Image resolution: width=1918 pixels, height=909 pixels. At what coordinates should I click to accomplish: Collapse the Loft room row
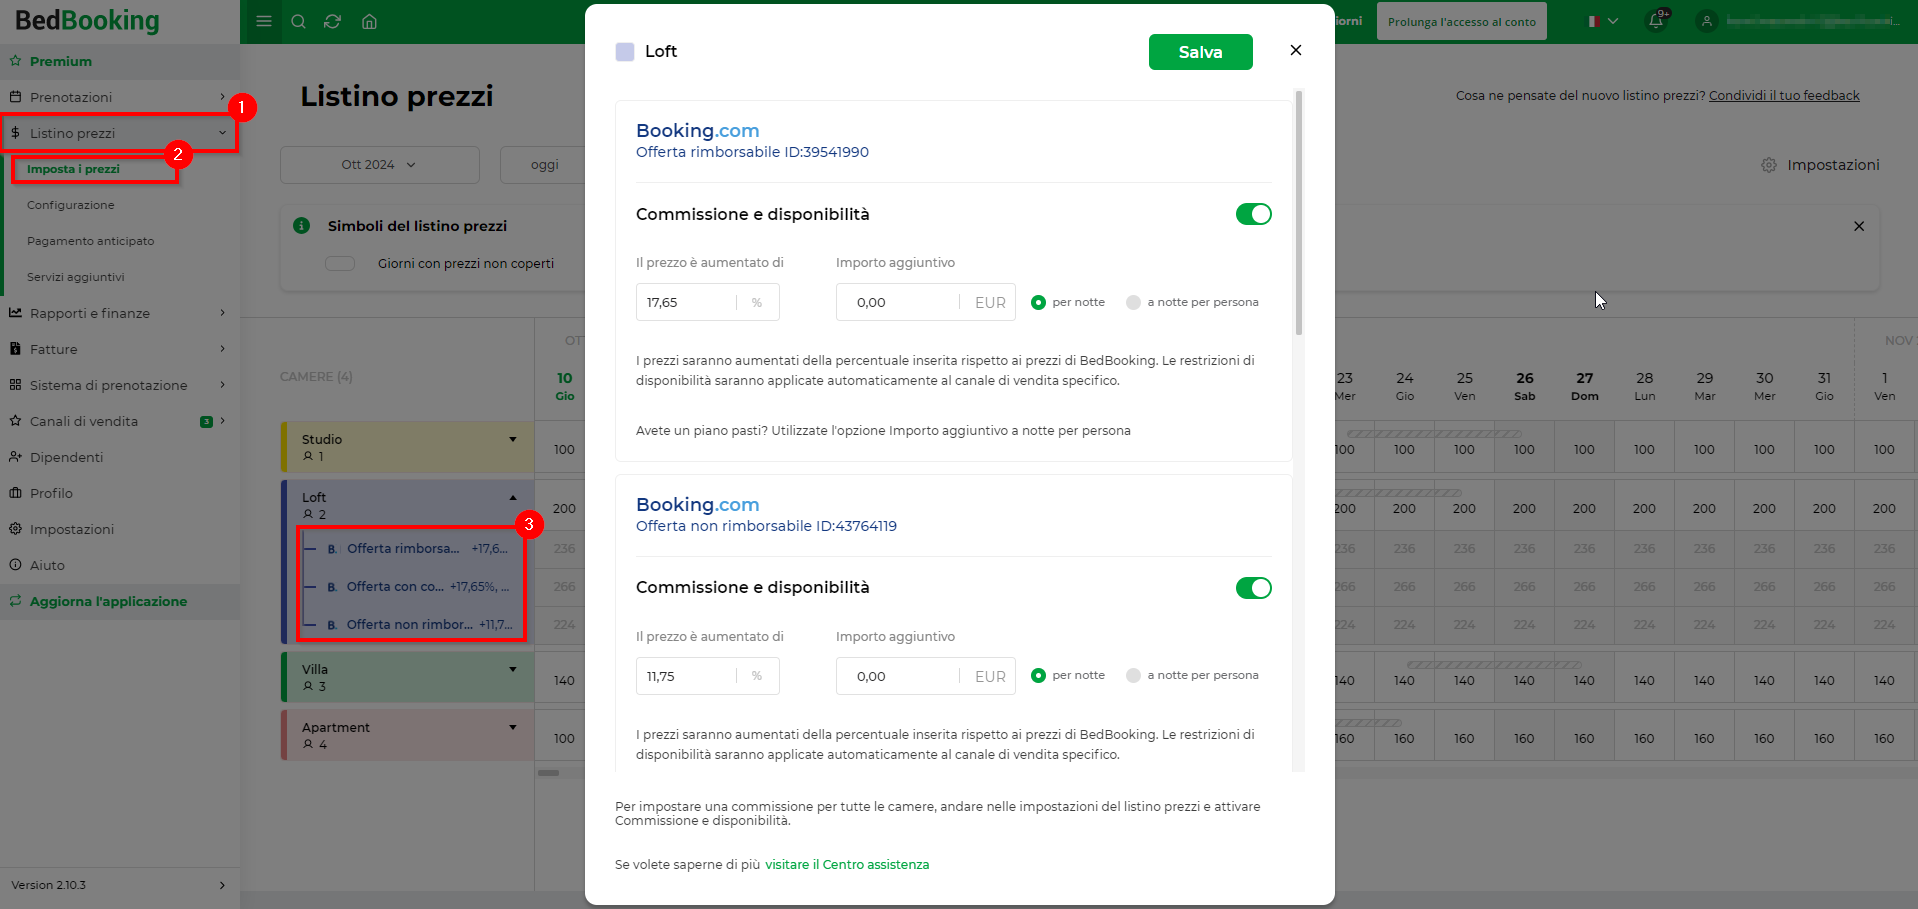pos(513,497)
